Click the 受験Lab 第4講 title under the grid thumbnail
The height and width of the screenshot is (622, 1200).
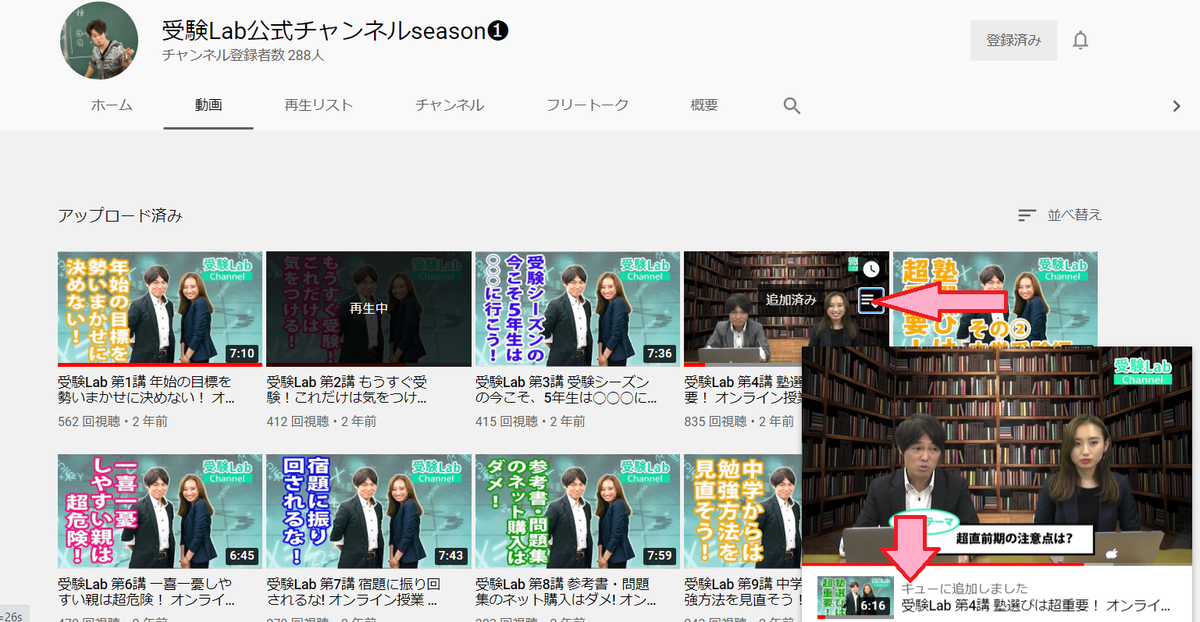point(742,390)
